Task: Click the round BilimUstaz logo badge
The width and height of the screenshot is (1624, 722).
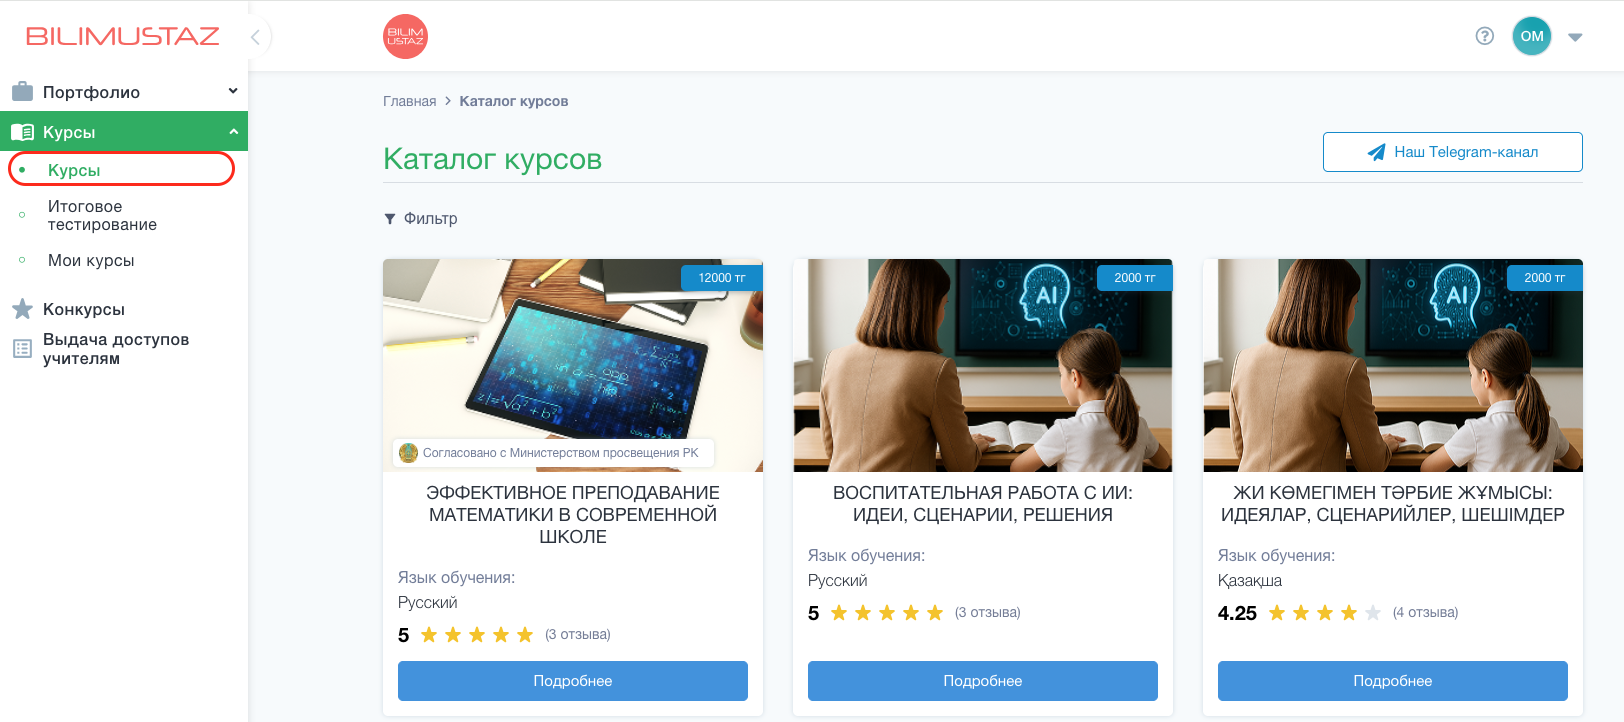Action: coord(405,36)
